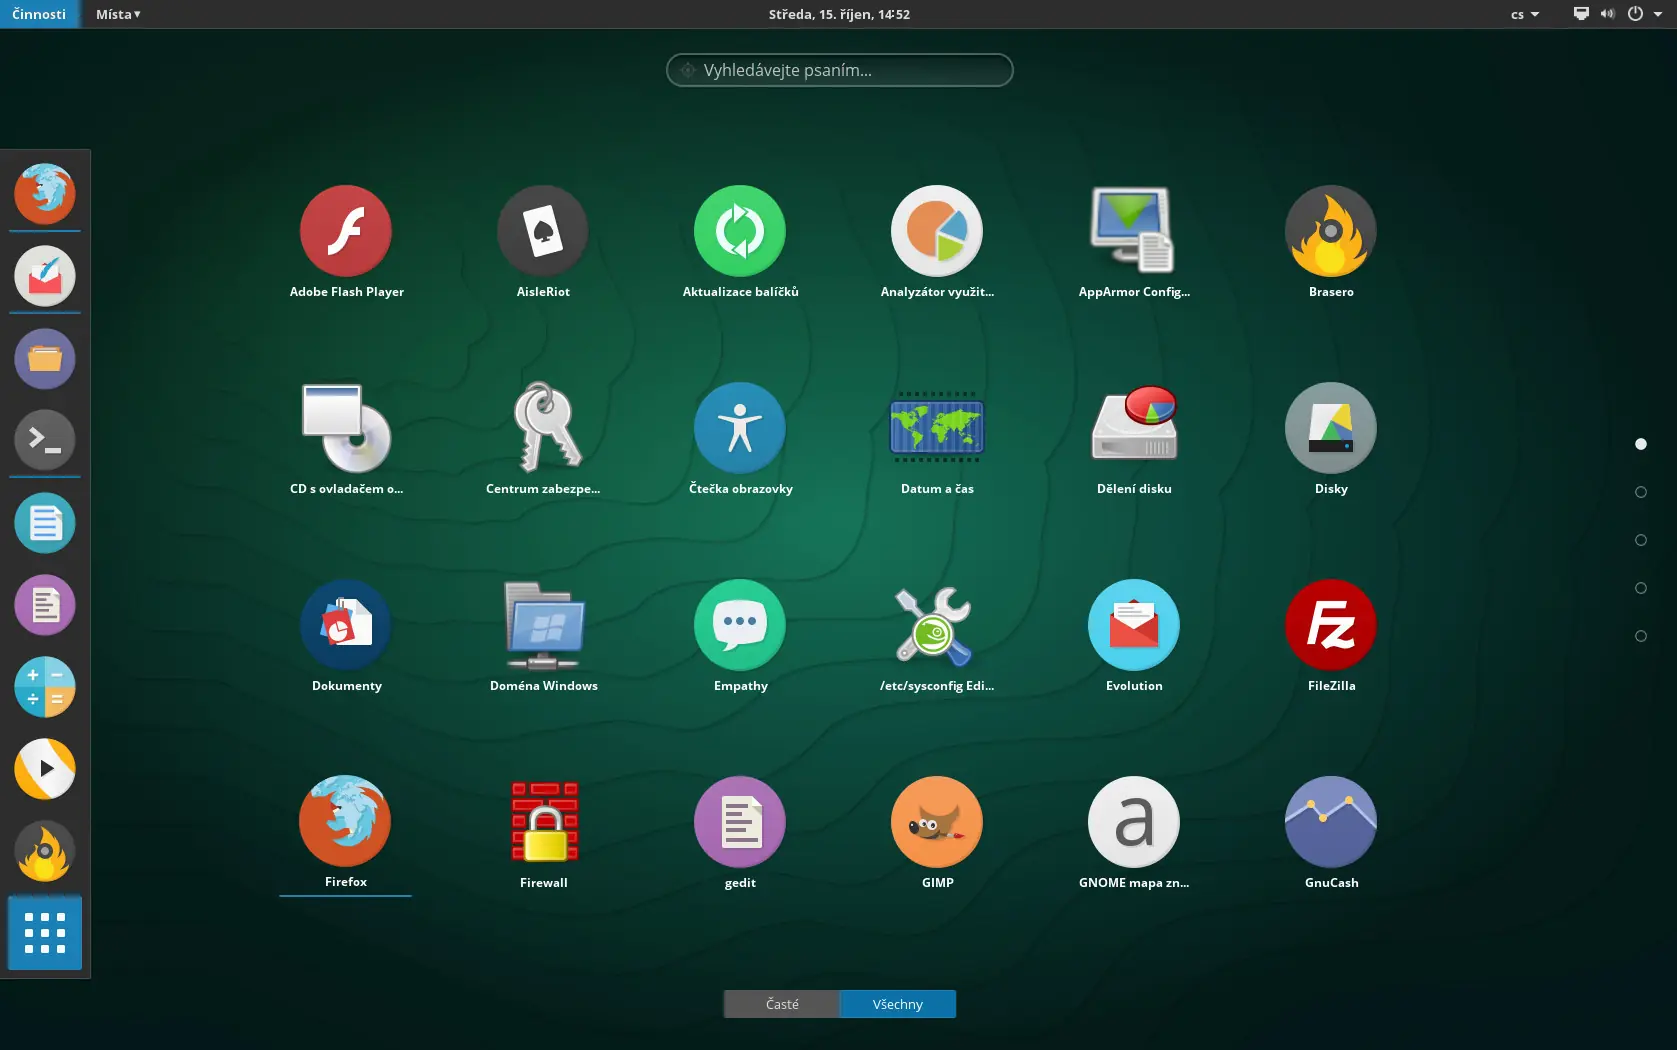Viewport: 1677px width, 1050px height.
Task: Open Files manager from the dock
Action: 45,358
